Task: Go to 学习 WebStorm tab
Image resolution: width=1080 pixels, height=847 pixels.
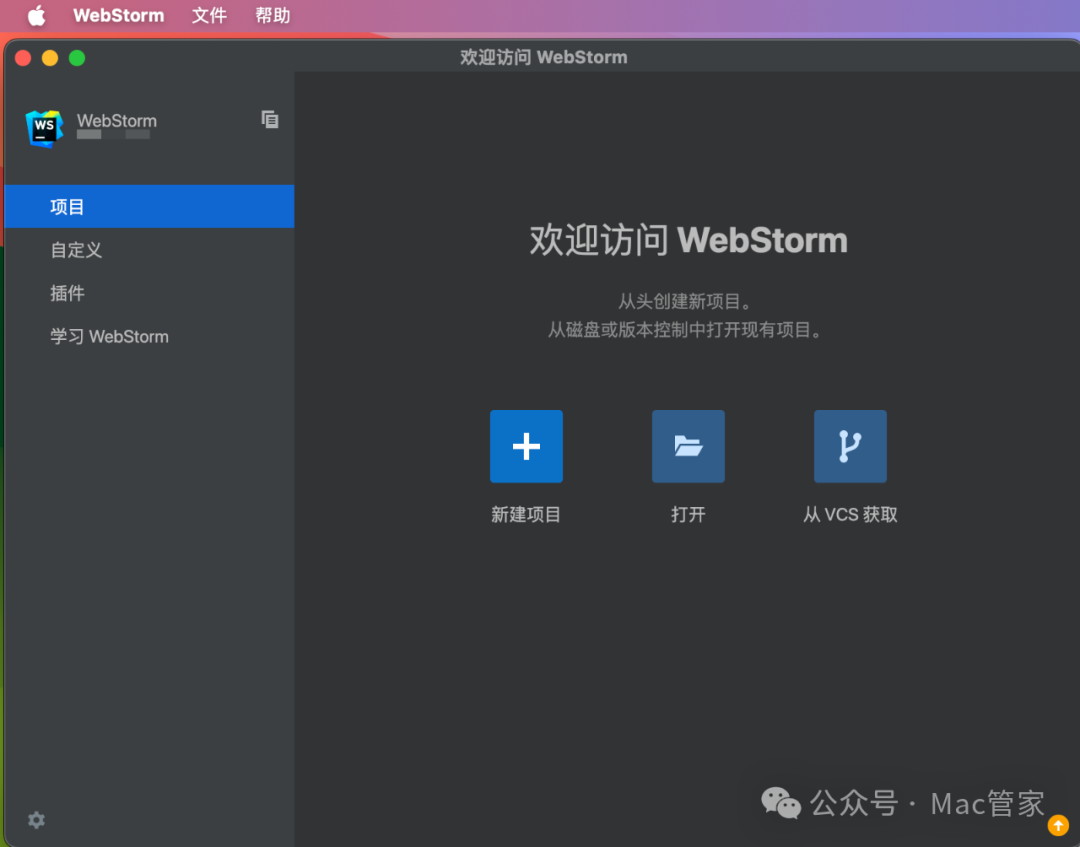Action: point(149,336)
